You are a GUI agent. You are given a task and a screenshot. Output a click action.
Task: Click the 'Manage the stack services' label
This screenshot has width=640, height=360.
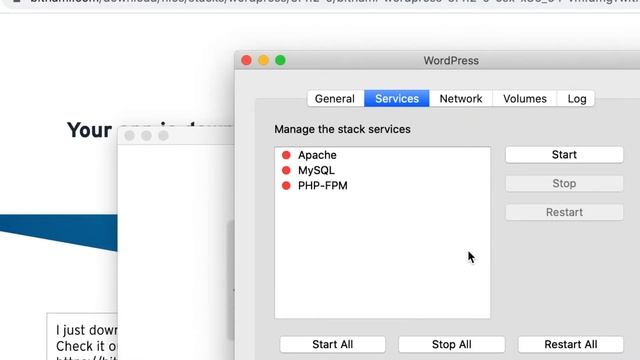(x=342, y=129)
